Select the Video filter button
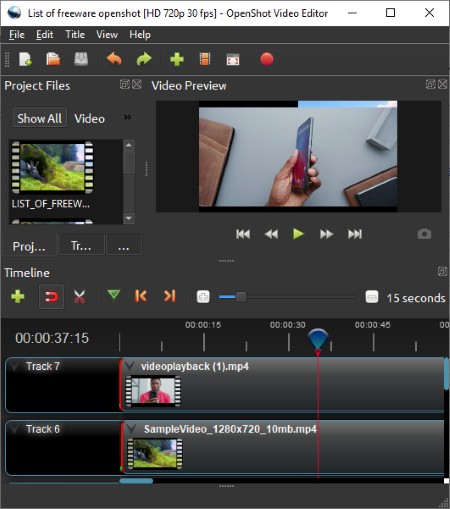Screen dimensions: 450x509 tap(89, 119)
